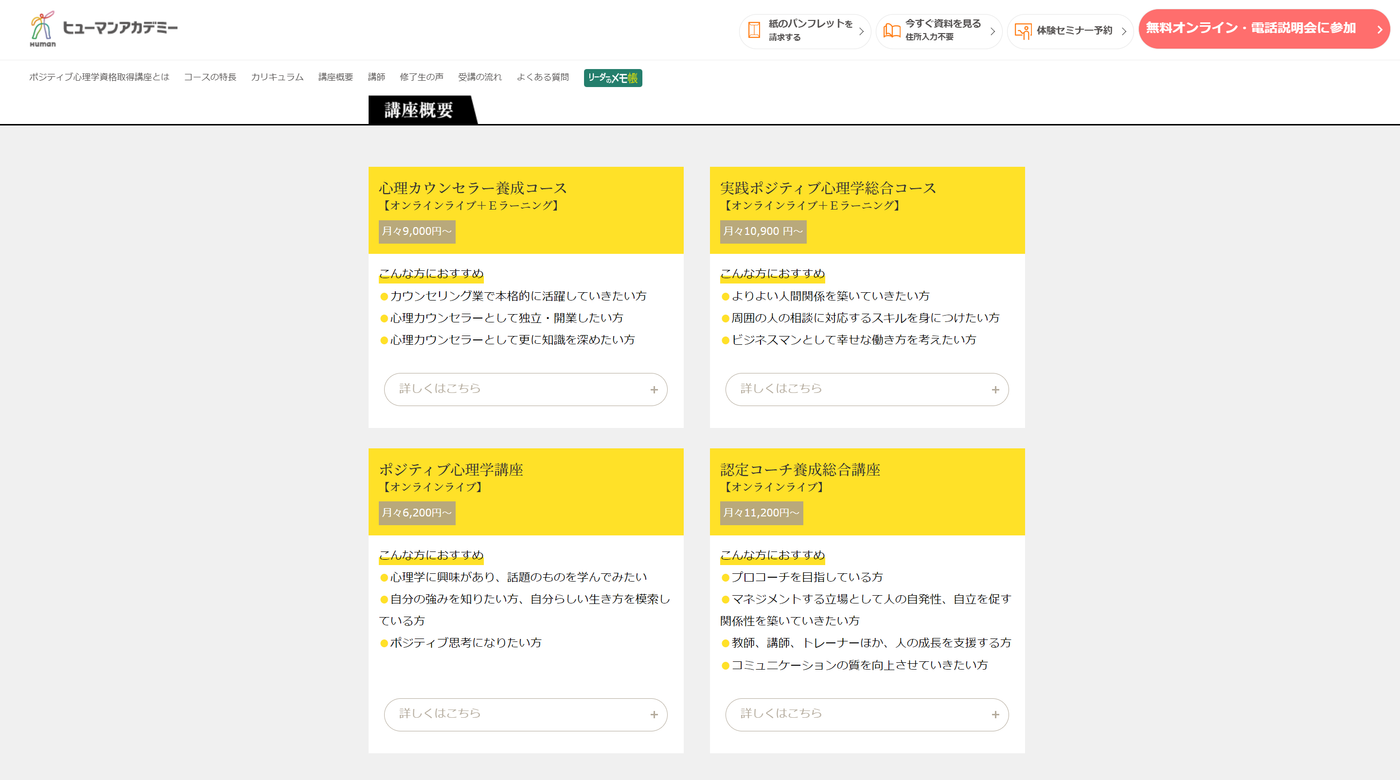
Task: Click the 月々10,900 円～ price tag
Action: [x=763, y=232]
